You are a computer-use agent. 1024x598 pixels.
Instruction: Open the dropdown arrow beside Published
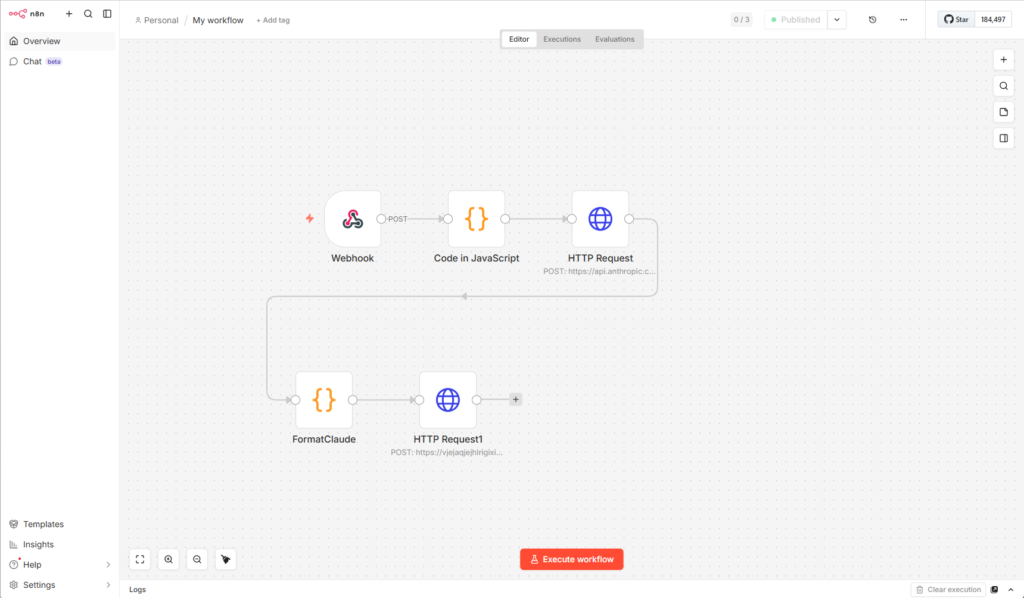(837, 19)
